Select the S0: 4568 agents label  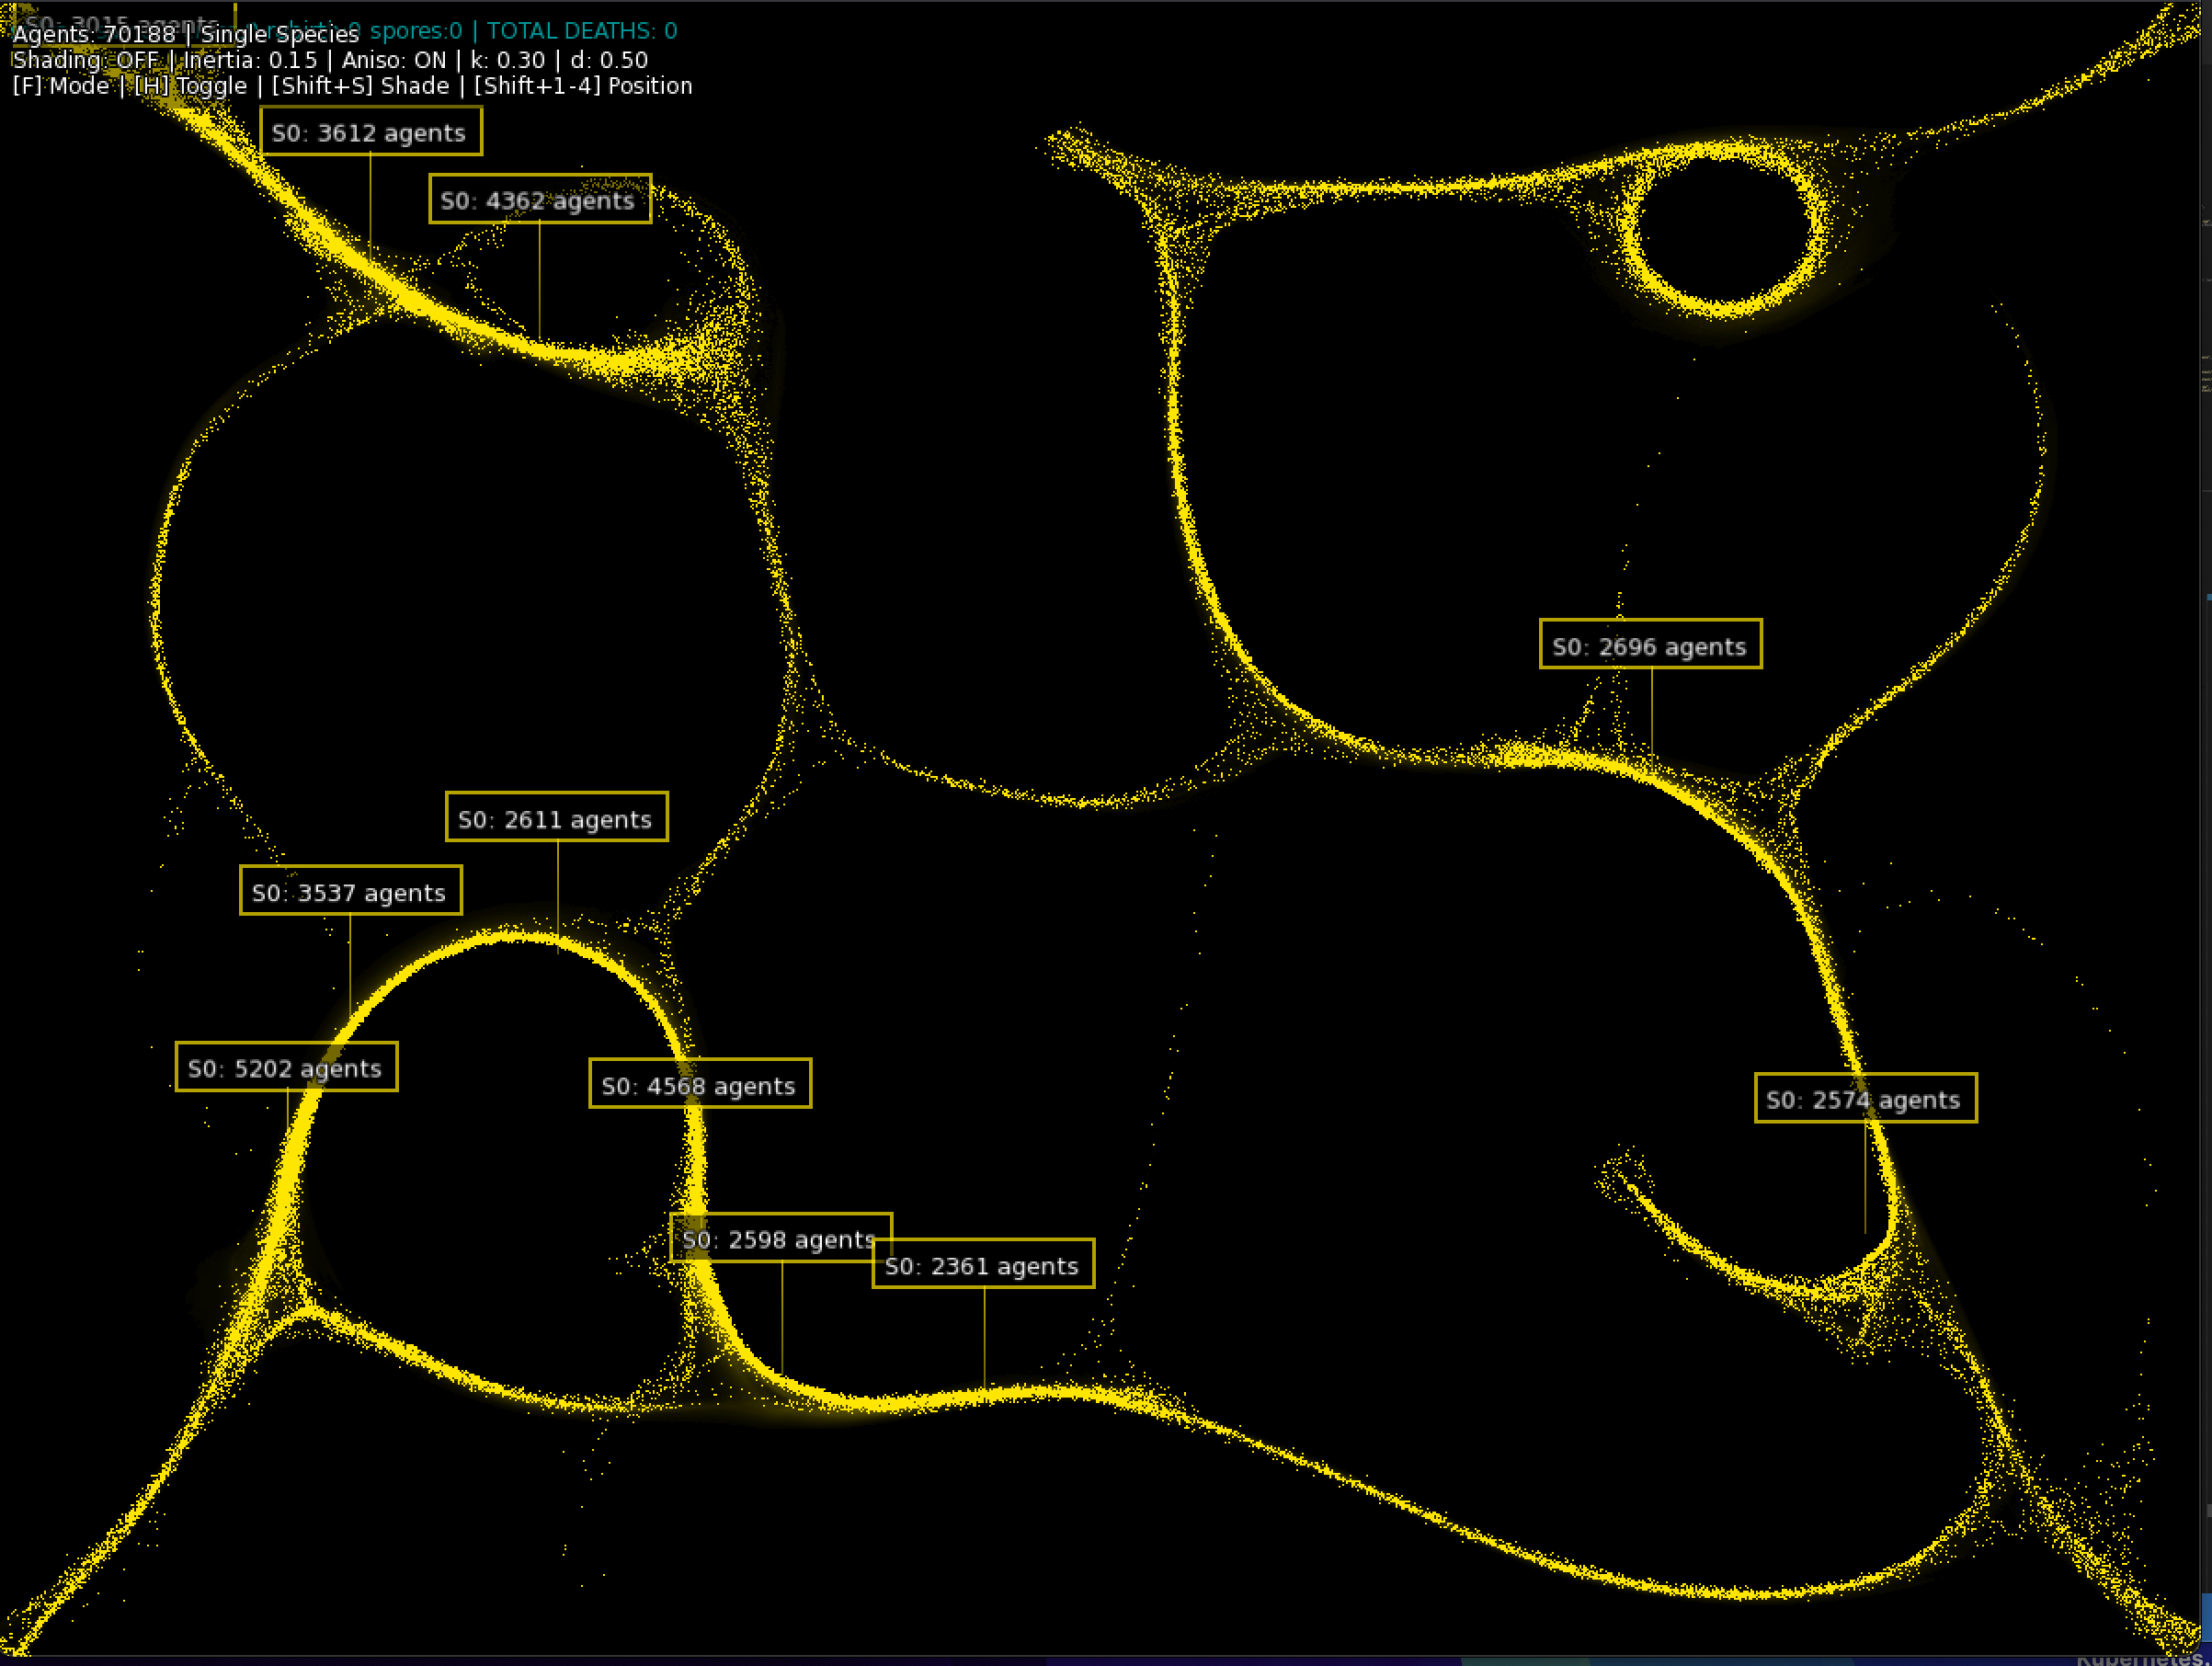(700, 1085)
